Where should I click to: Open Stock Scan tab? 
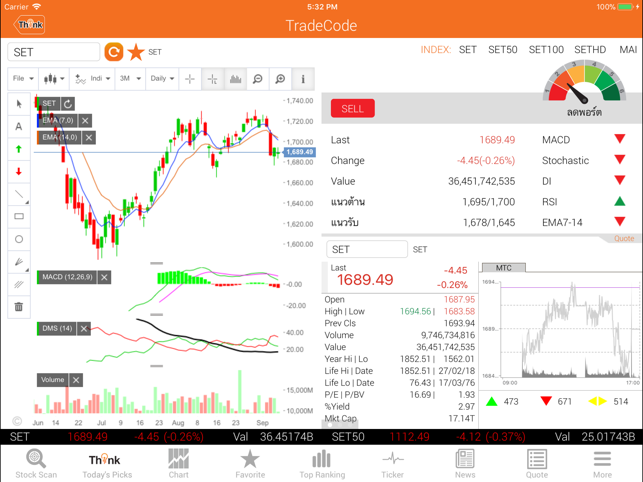tap(36, 464)
